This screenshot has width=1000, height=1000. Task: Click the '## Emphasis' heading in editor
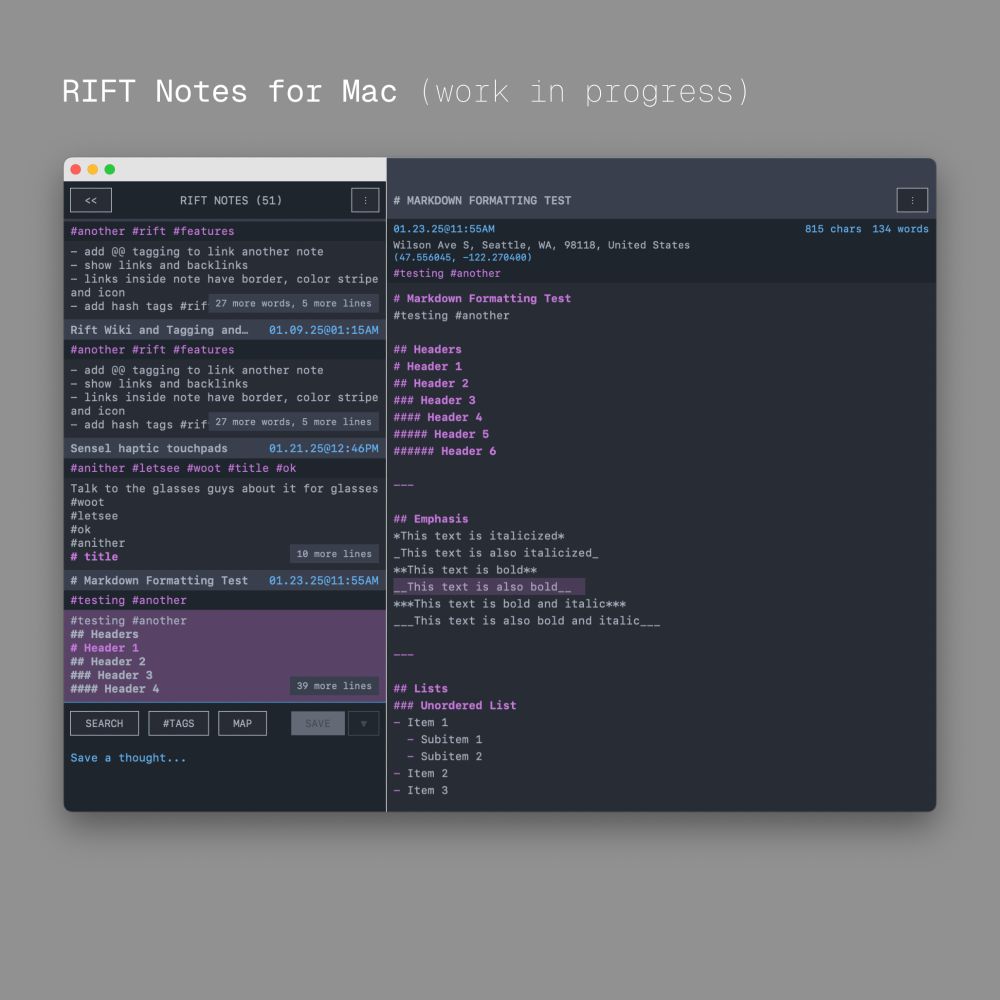[430, 519]
